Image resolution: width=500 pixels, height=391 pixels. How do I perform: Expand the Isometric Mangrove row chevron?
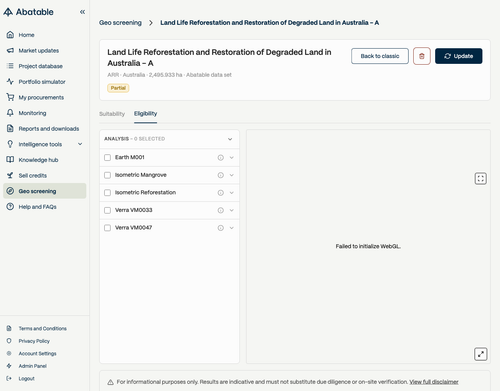(x=232, y=175)
